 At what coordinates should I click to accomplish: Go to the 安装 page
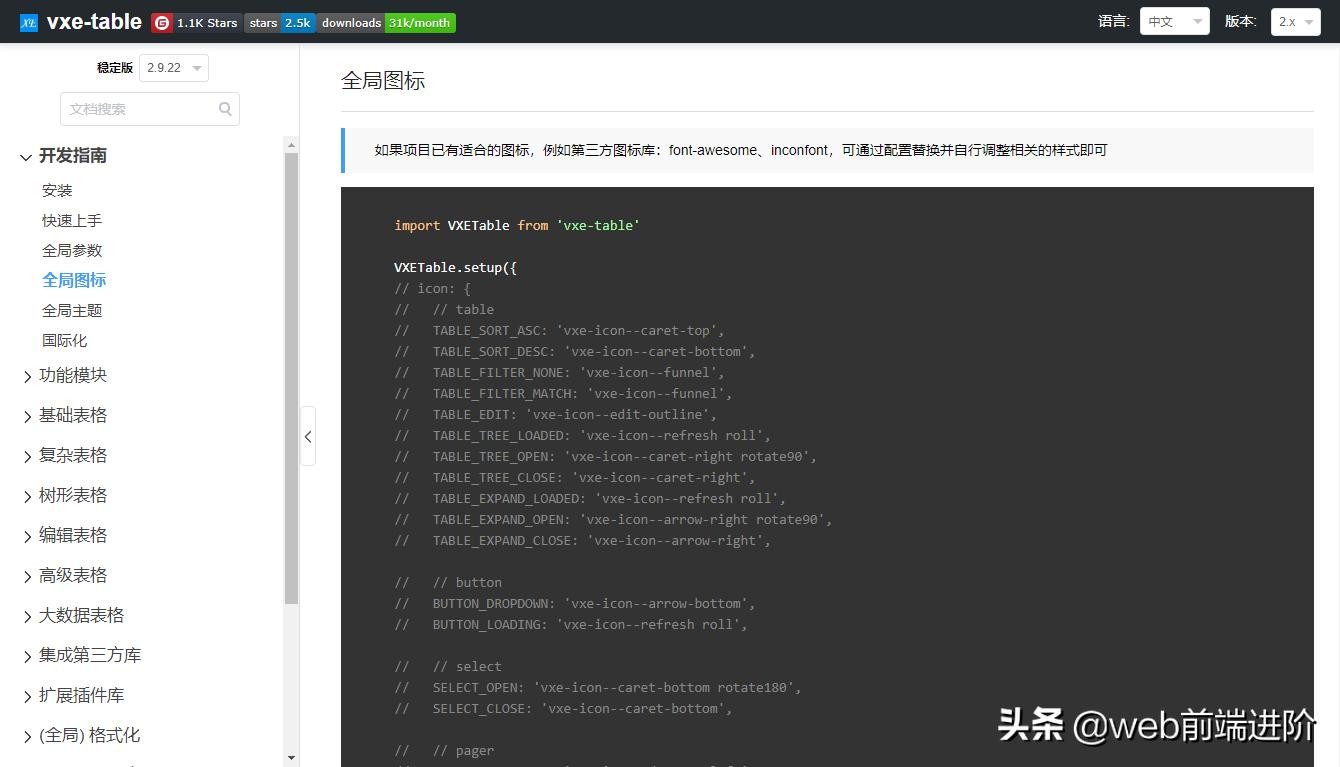coord(57,190)
